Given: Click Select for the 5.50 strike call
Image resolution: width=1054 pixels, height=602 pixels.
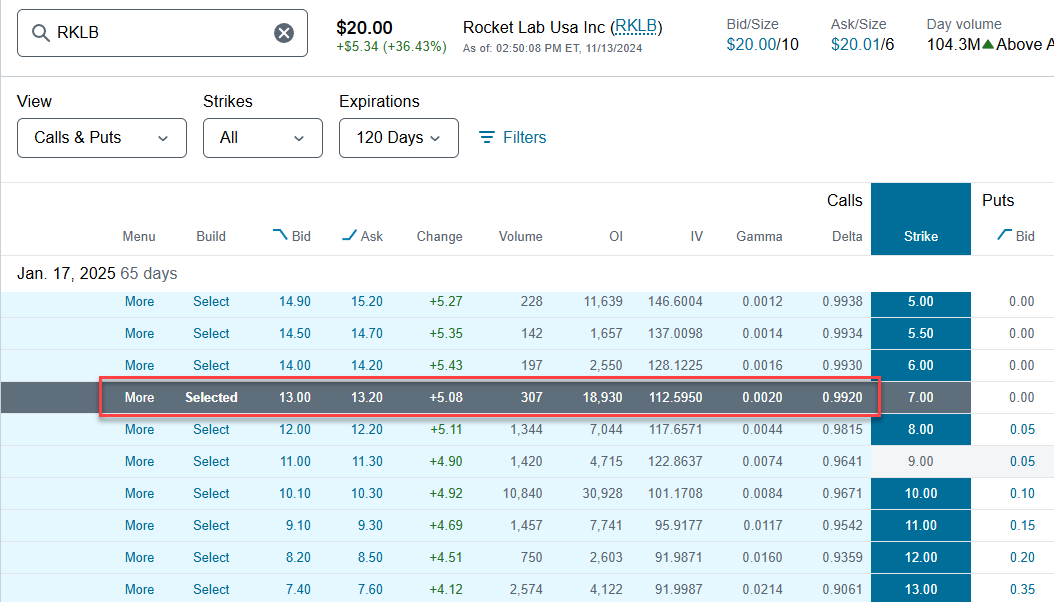Looking at the screenshot, I should tap(211, 333).
